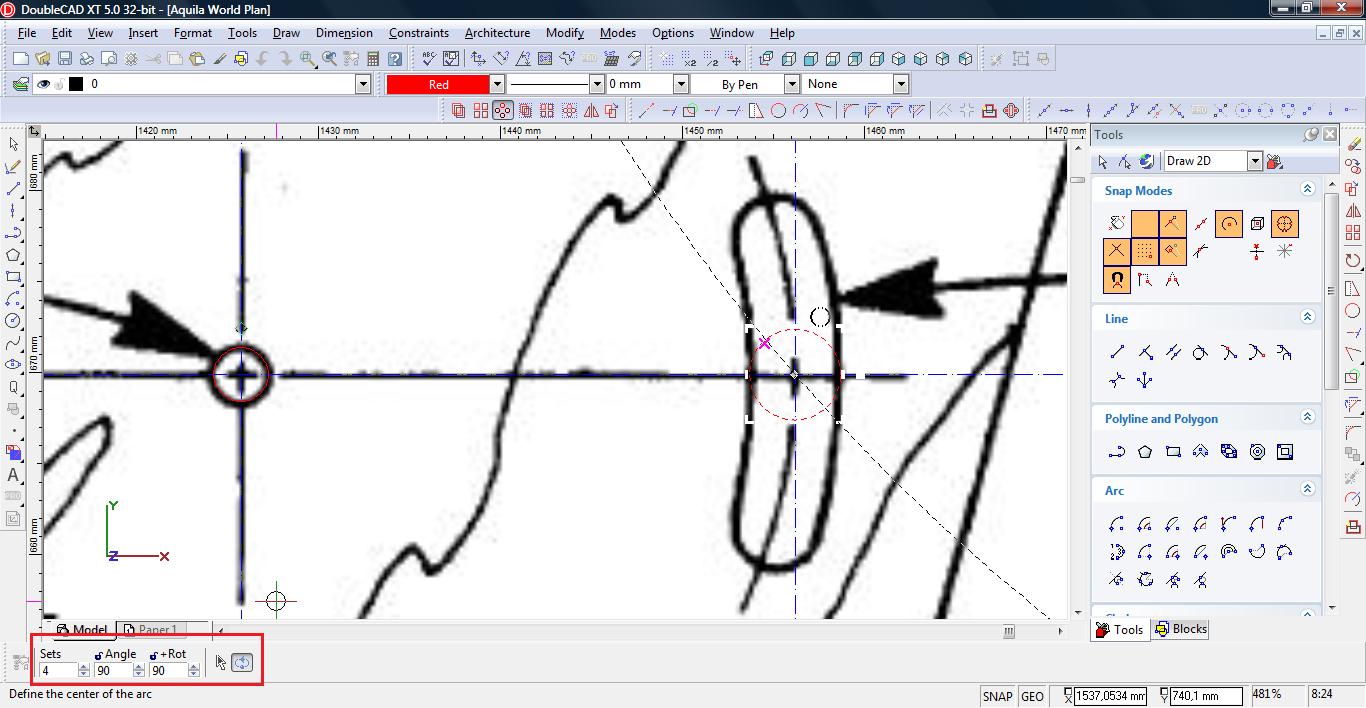The image size is (1366, 708).
Task: Open the Draw 2D palette dropdown
Action: 1254,161
